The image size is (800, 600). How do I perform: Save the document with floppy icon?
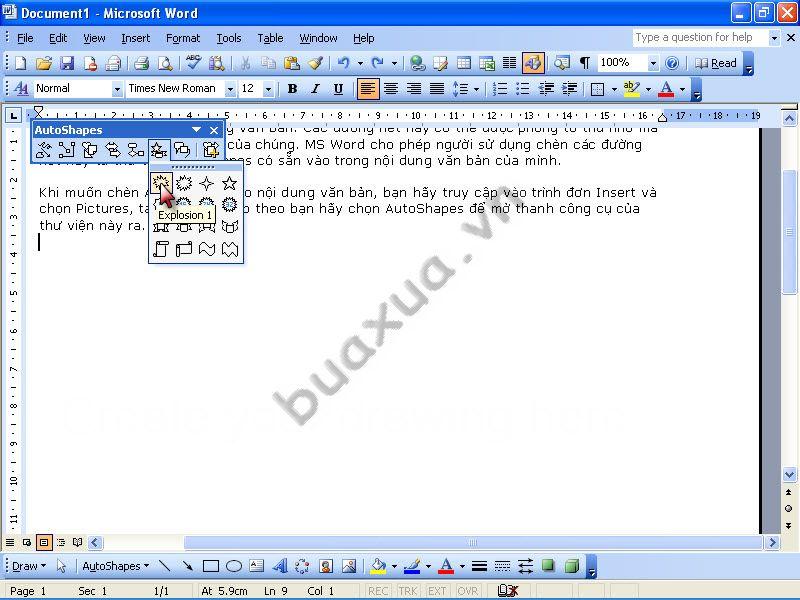[x=67, y=63]
